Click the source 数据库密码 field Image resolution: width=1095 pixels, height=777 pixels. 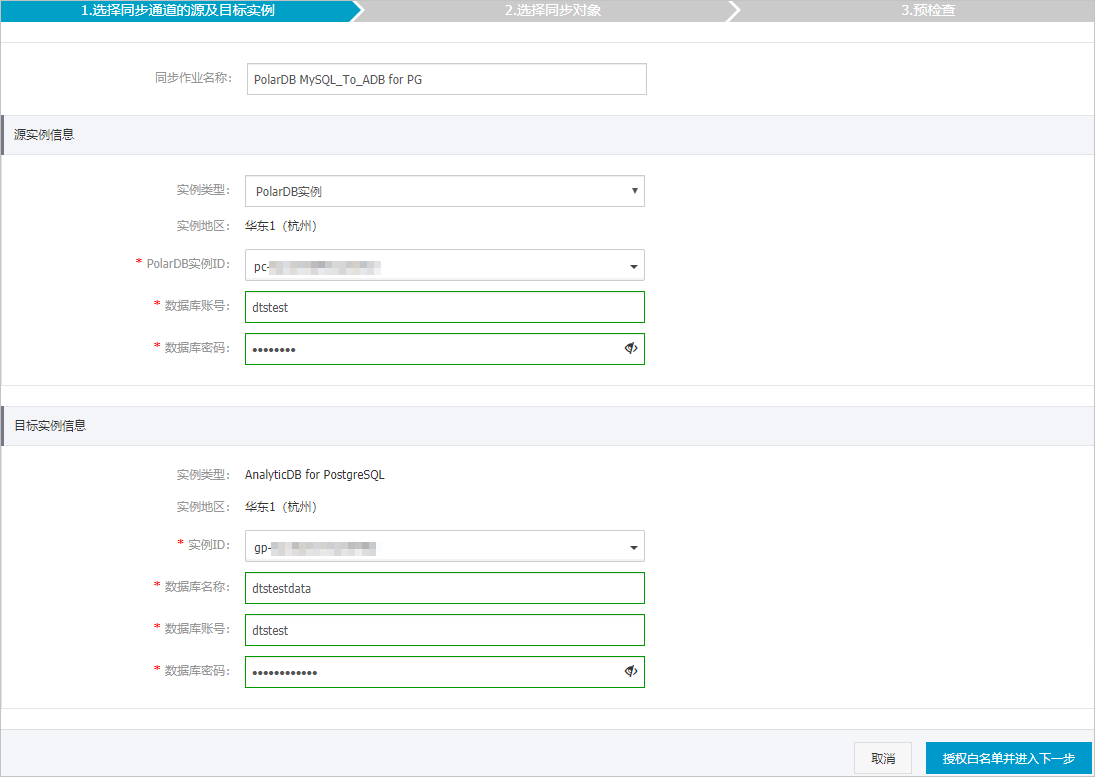[445, 349]
